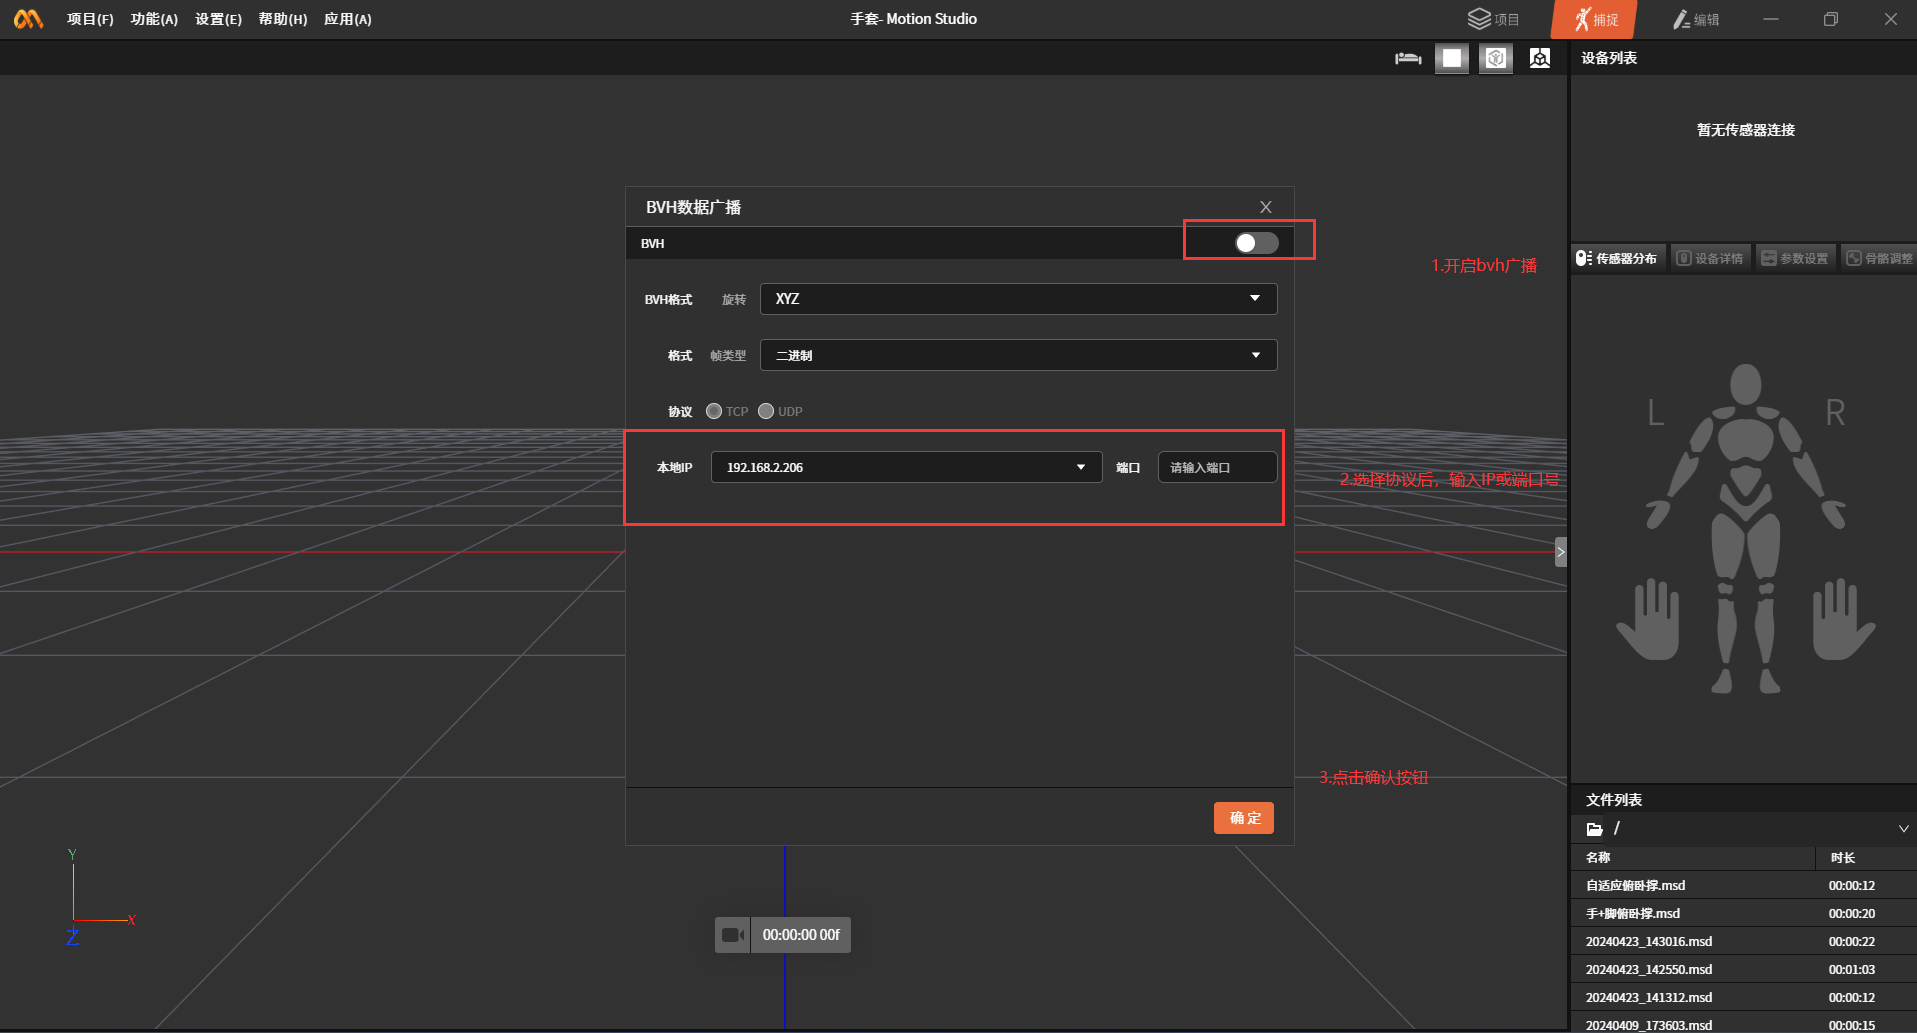Collapse the right panel with arrow handle
The image size is (1917, 1033).
[1560, 552]
